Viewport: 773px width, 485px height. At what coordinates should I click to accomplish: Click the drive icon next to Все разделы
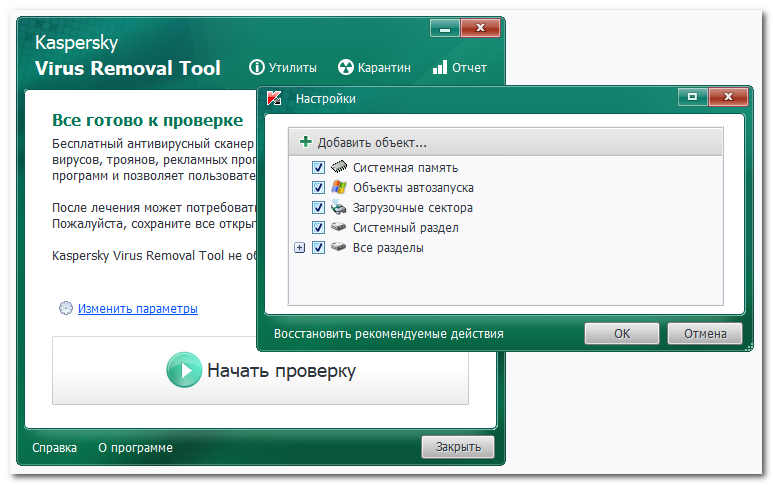click(339, 246)
